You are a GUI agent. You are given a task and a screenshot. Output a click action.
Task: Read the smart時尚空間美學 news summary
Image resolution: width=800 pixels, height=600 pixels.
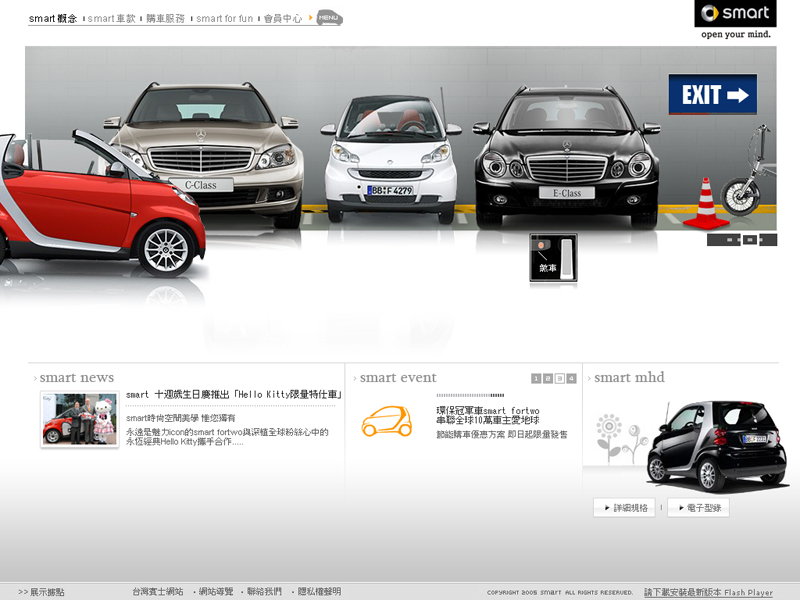click(181, 418)
